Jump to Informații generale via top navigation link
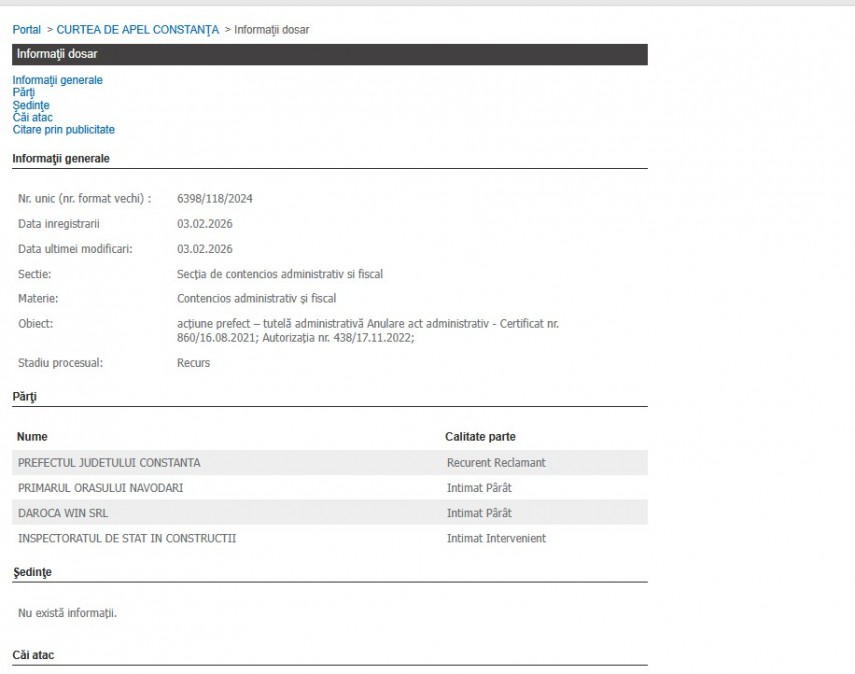Viewport: 855px width, 674px height. coord(57,80)
